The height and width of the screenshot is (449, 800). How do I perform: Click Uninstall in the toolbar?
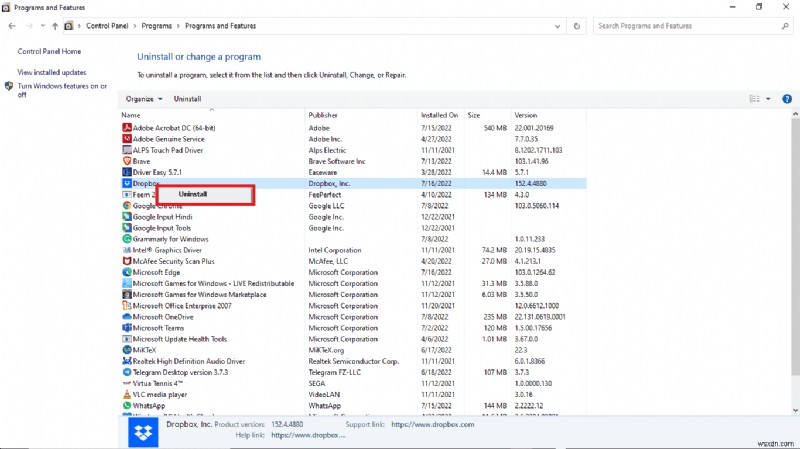[x=187, y=99]
